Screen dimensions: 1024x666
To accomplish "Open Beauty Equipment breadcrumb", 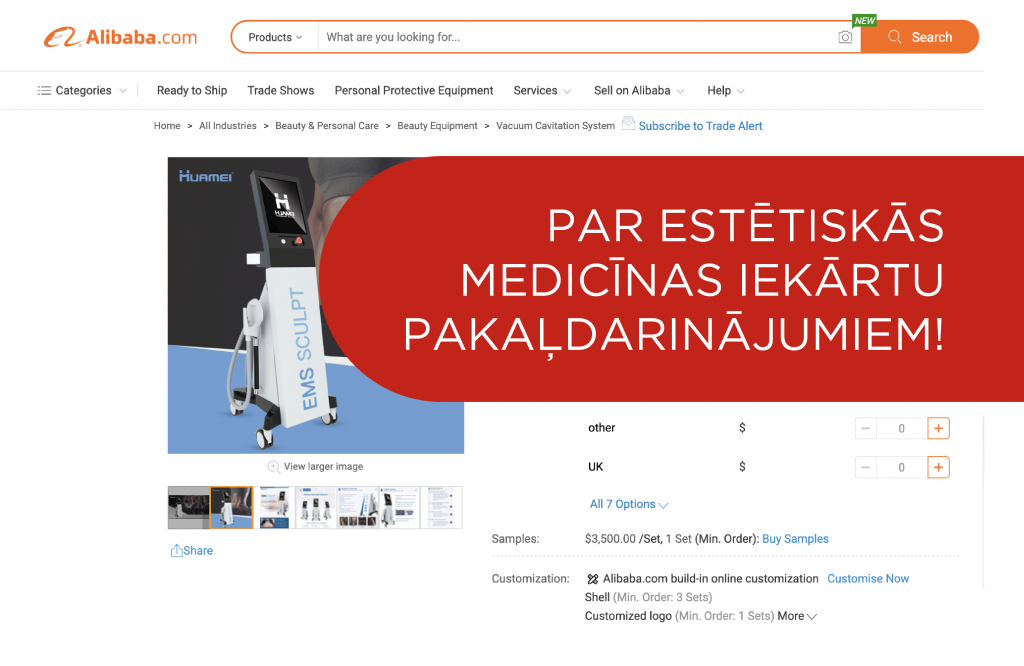I will click(438, 126).
